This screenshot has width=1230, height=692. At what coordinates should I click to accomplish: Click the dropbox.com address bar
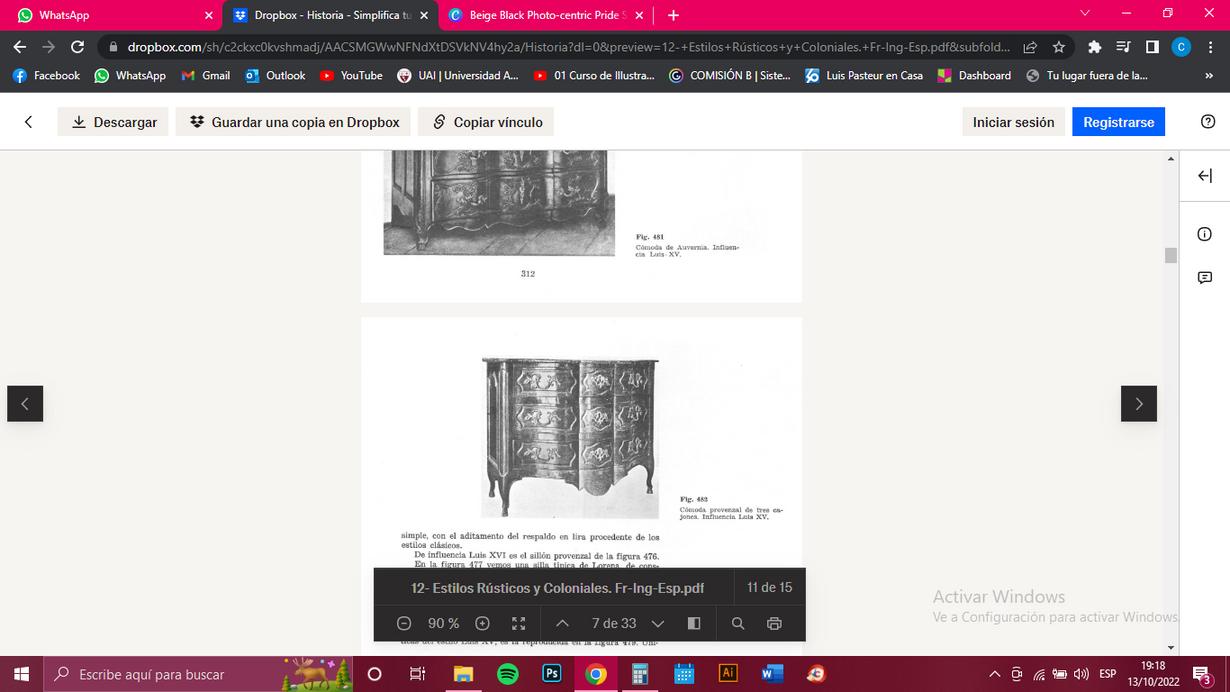click(568, 47)
